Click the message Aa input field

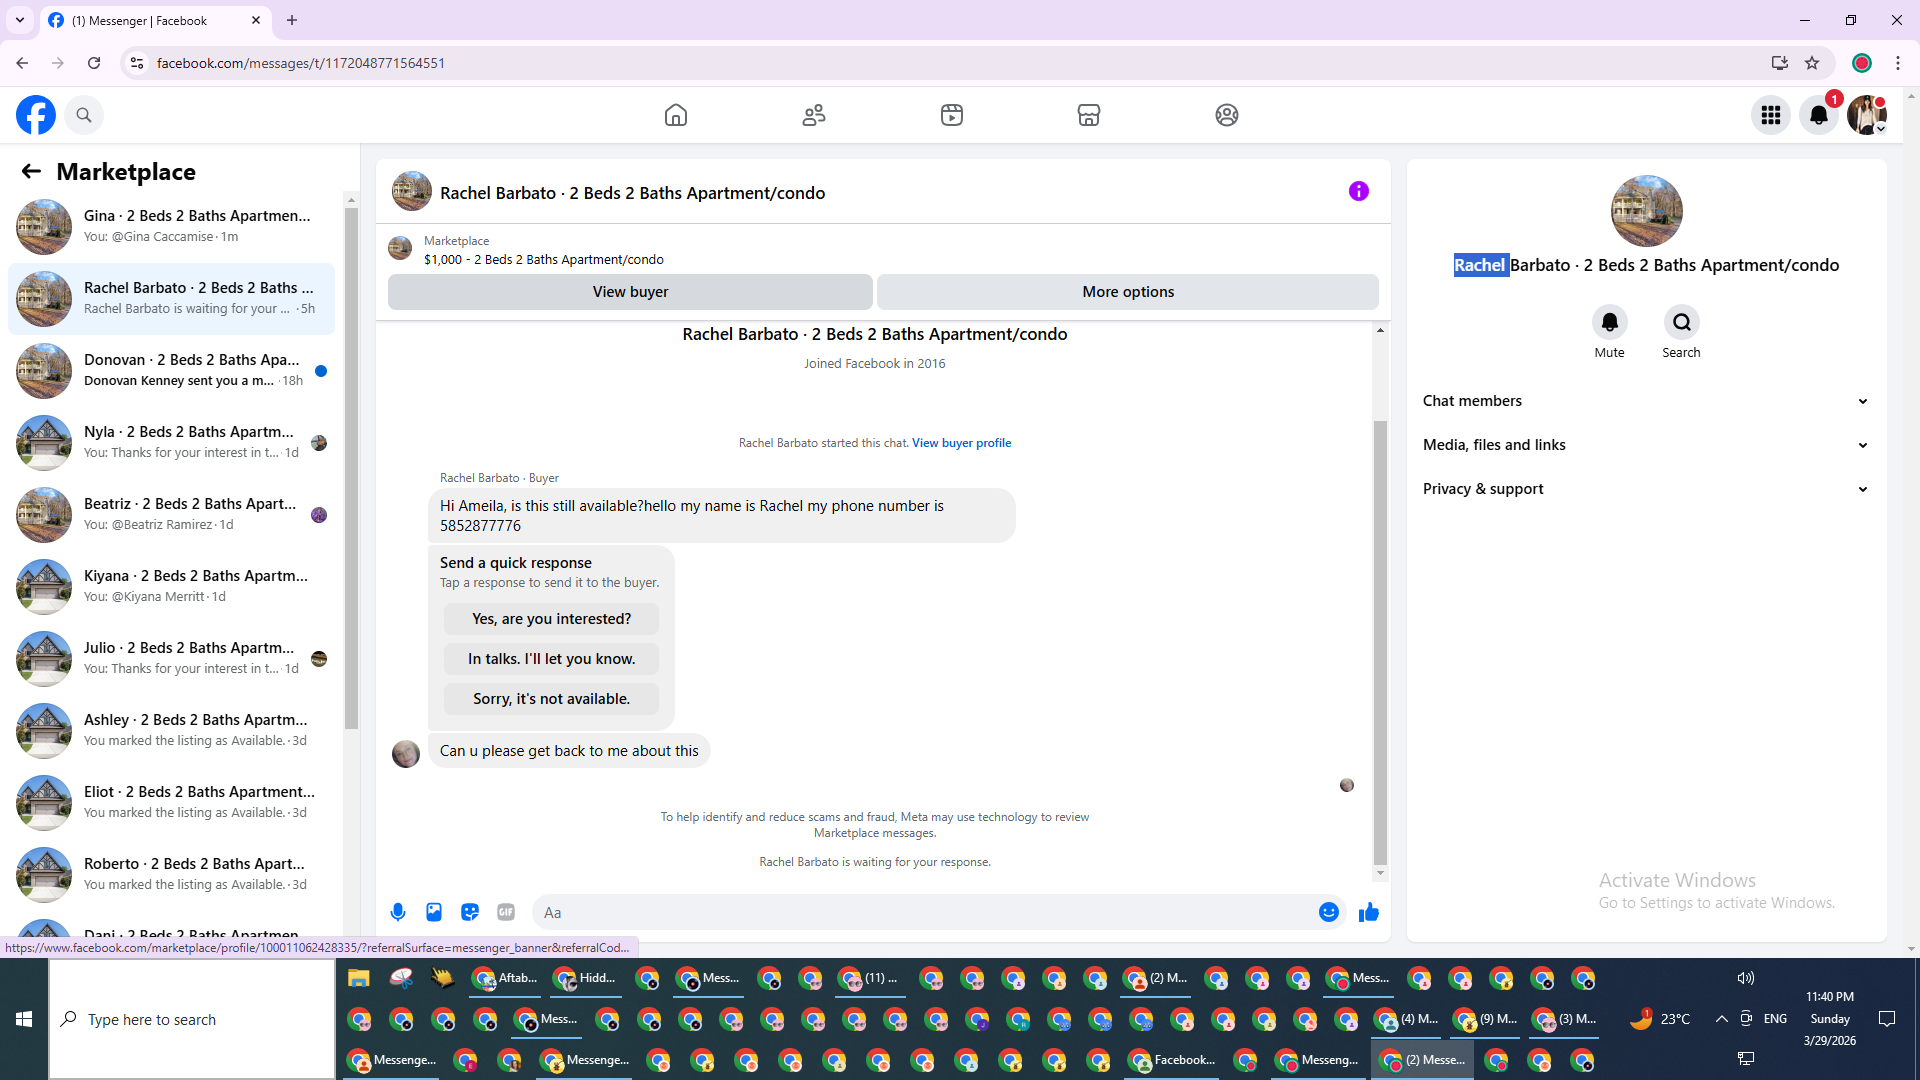point(925,912)
